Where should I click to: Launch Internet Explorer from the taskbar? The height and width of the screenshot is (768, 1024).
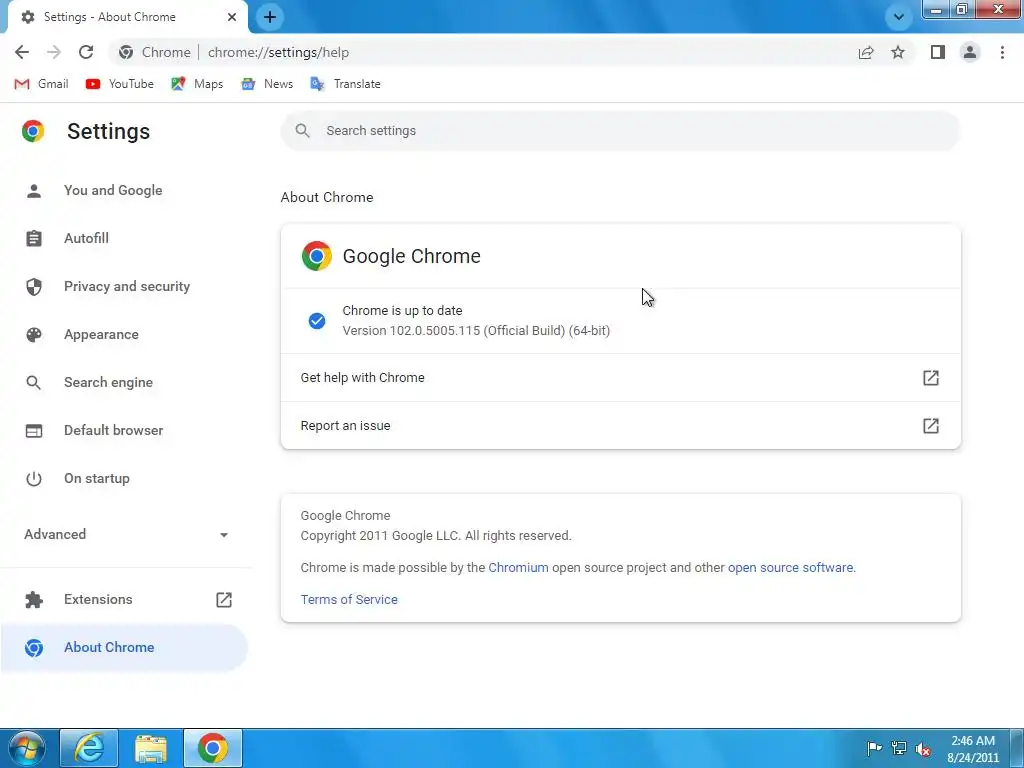pyautogui.click(x=89, y=748)
